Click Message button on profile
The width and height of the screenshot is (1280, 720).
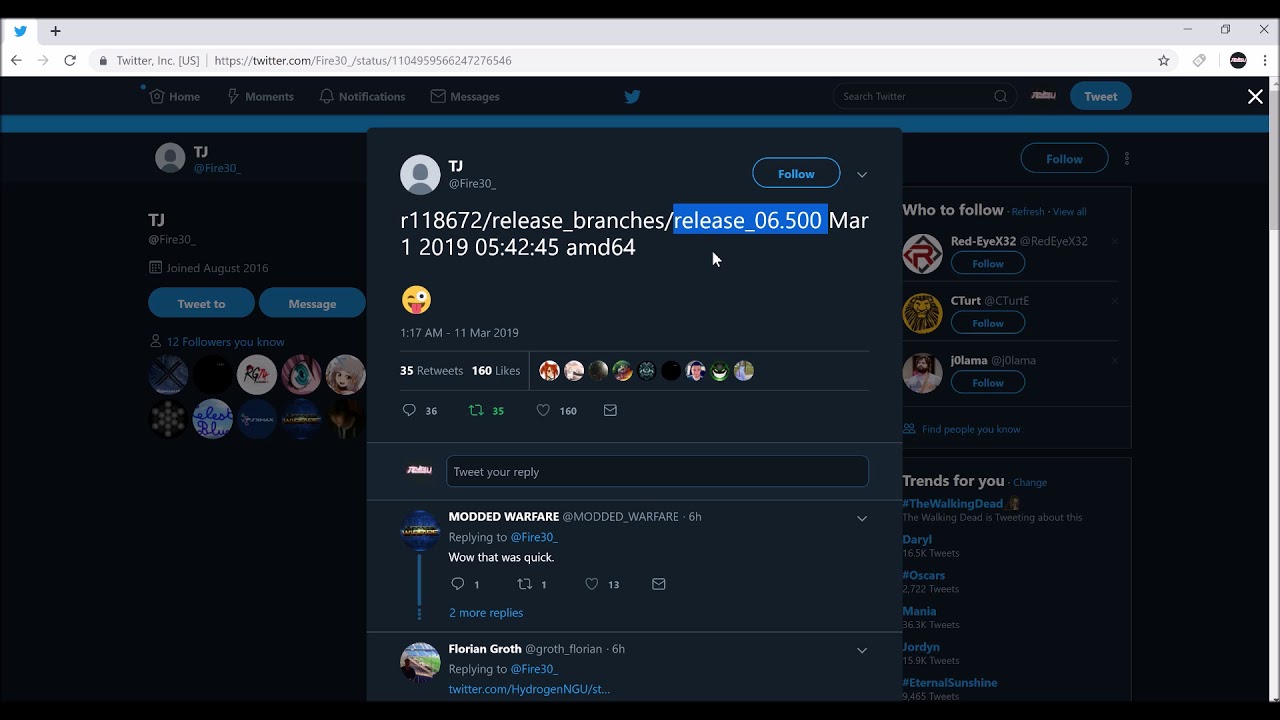[312, 303]
